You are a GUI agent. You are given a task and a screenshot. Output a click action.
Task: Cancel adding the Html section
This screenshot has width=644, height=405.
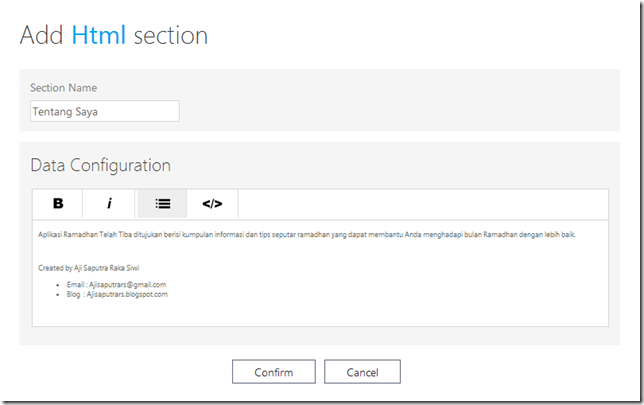tap(362, 372)
